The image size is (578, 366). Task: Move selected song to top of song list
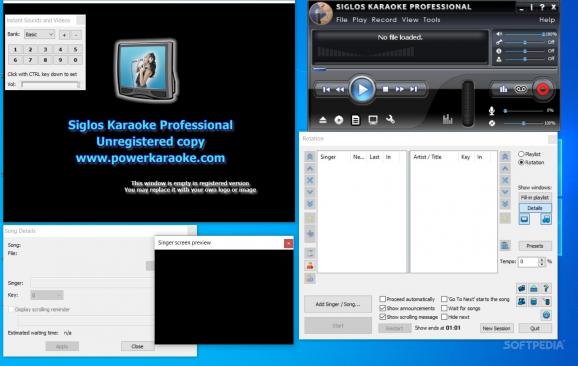(505, 157)
